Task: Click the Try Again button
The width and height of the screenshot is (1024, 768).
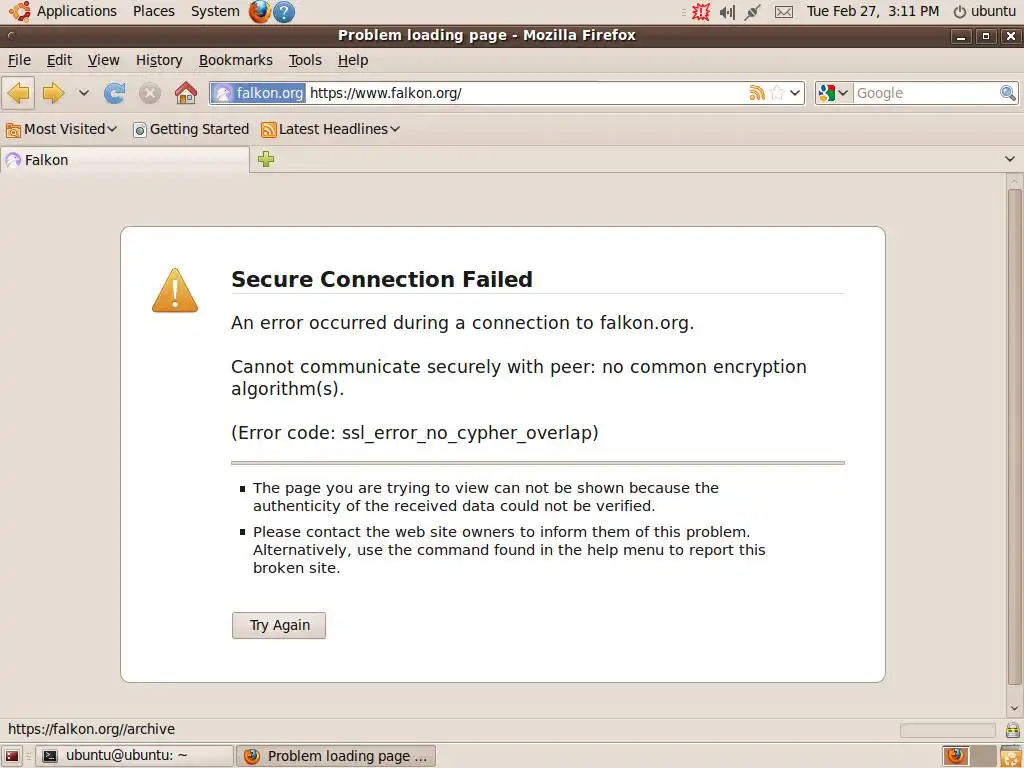Action: tap(279, 625)
